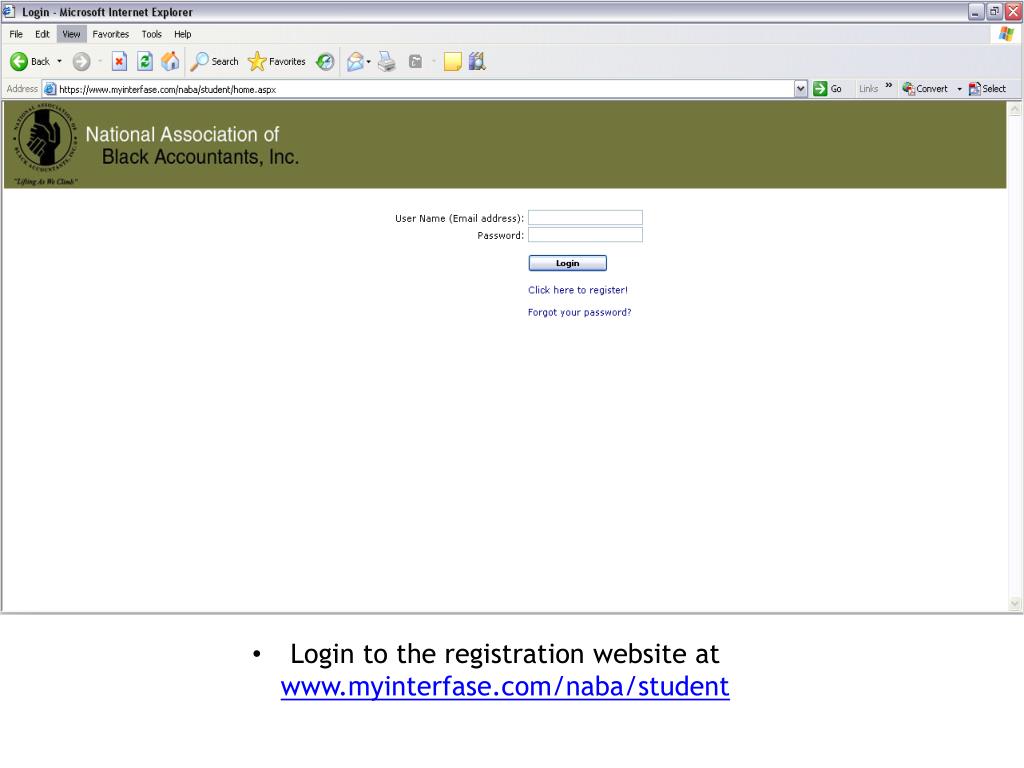Screen dimensions: 1024x768
Task: Go to Home page icon
Action: [170, 61]
